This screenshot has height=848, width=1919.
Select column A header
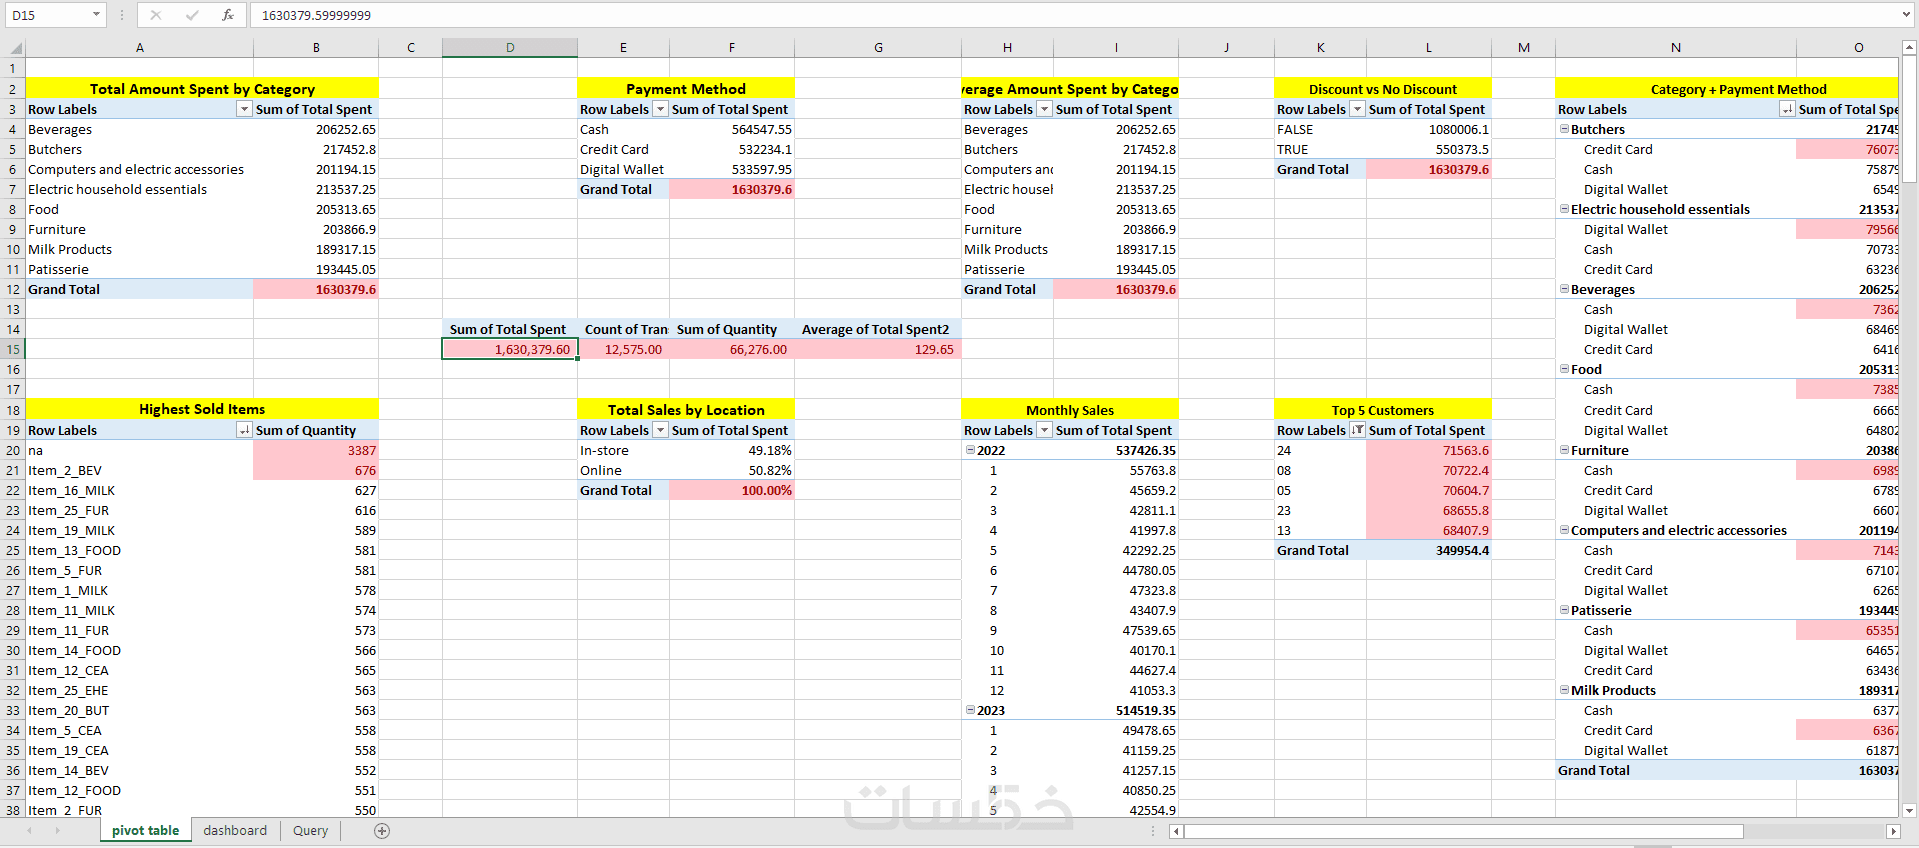point(140,48)
